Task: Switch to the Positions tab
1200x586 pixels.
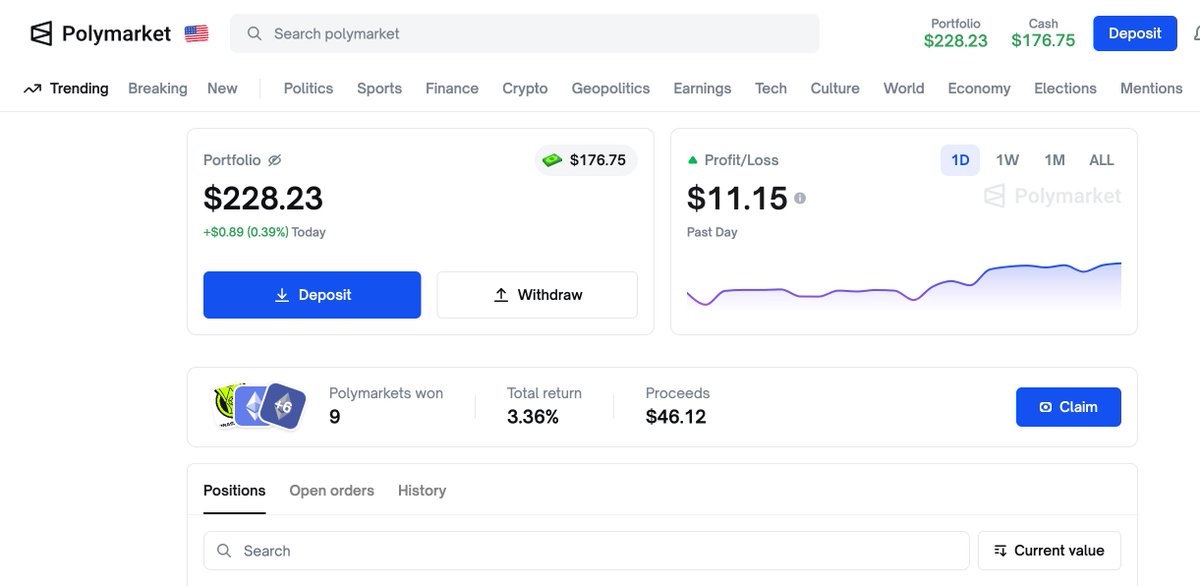Action: [x=234, y=491]
